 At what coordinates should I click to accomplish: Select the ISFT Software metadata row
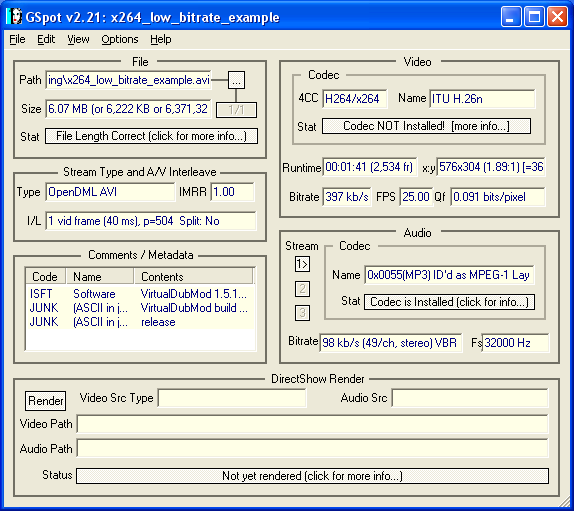click(x=140, y=294)
